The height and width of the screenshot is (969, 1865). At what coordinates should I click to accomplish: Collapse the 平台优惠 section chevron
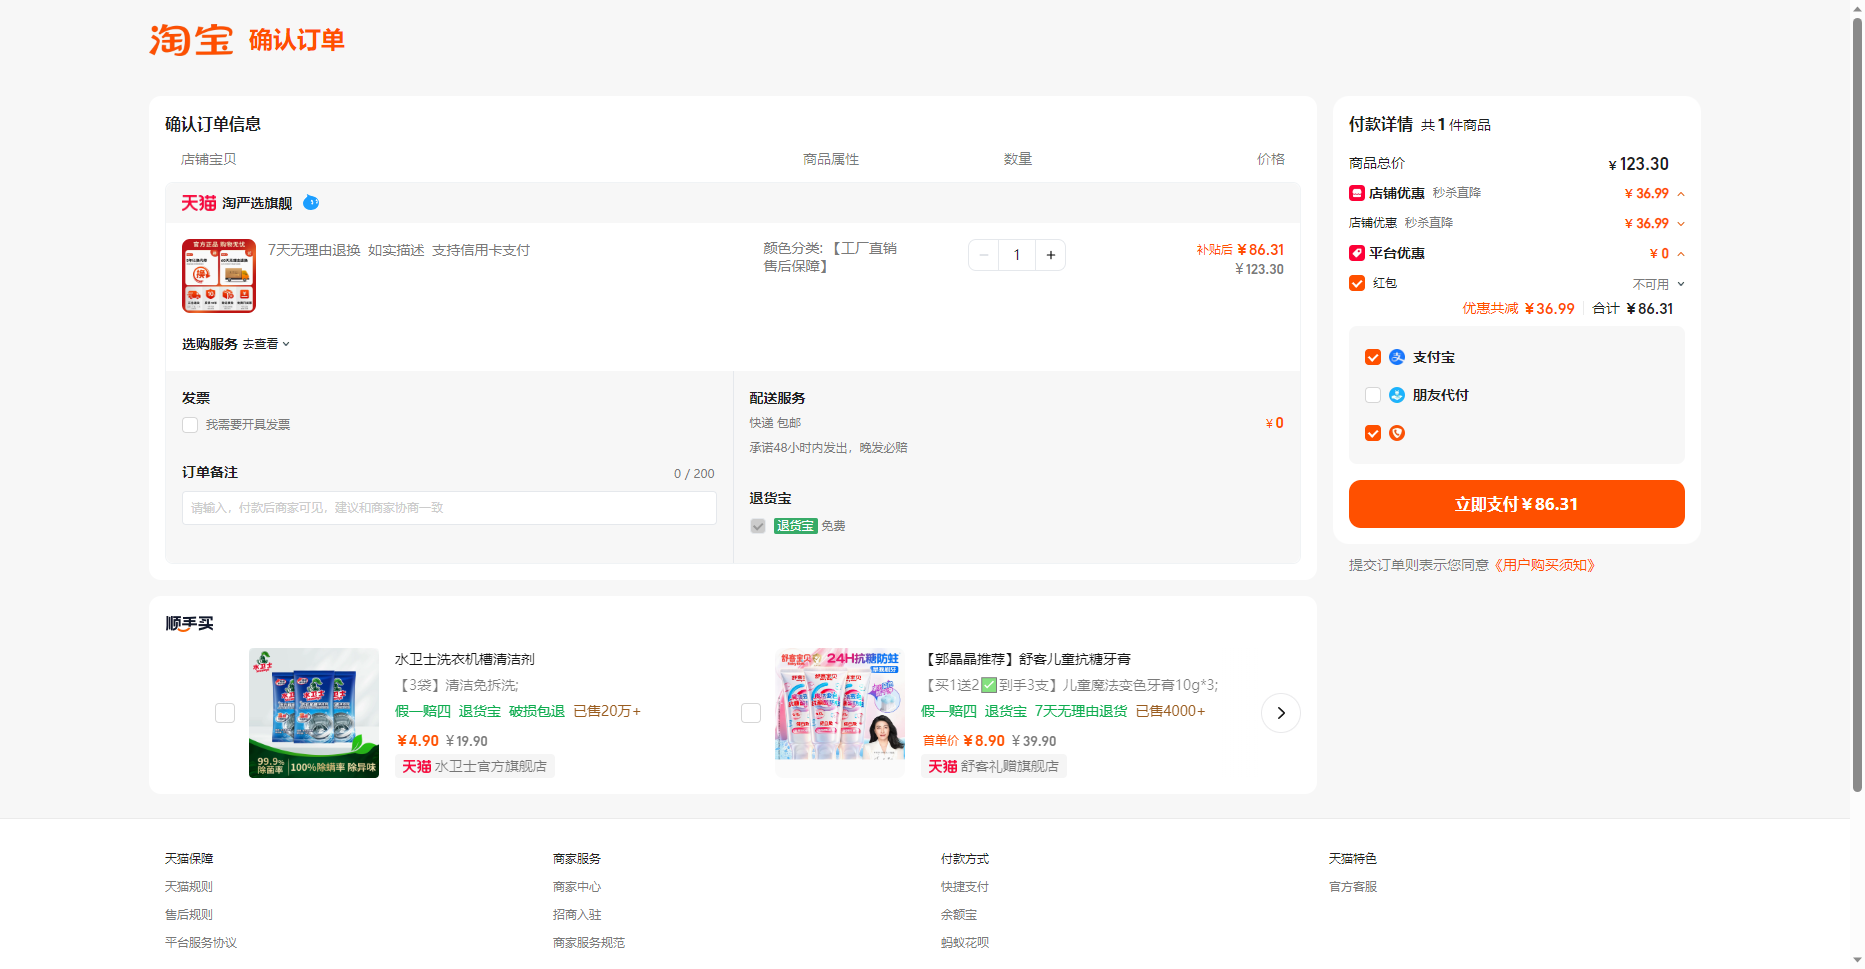click(x=1681, y=254)
